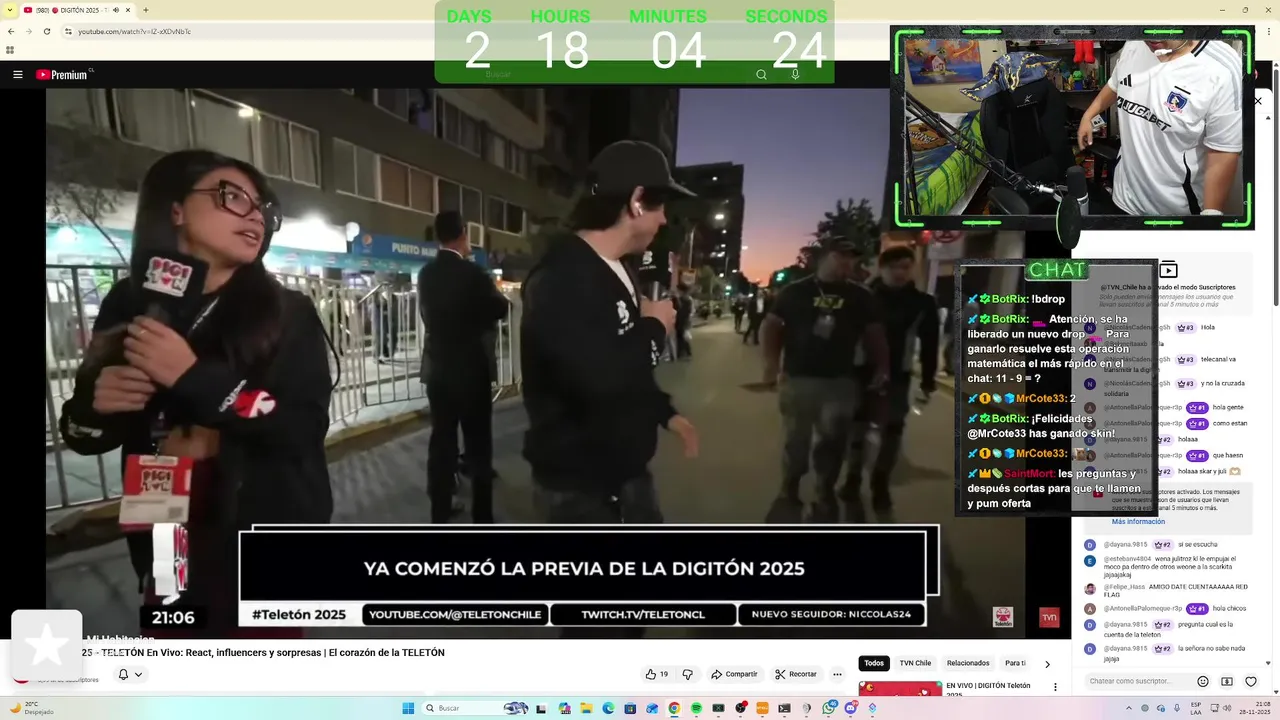Viewport: 1280px width, 720px height.
Task: Open emoji picker in live chat
Action: [x=1203, y=681]
